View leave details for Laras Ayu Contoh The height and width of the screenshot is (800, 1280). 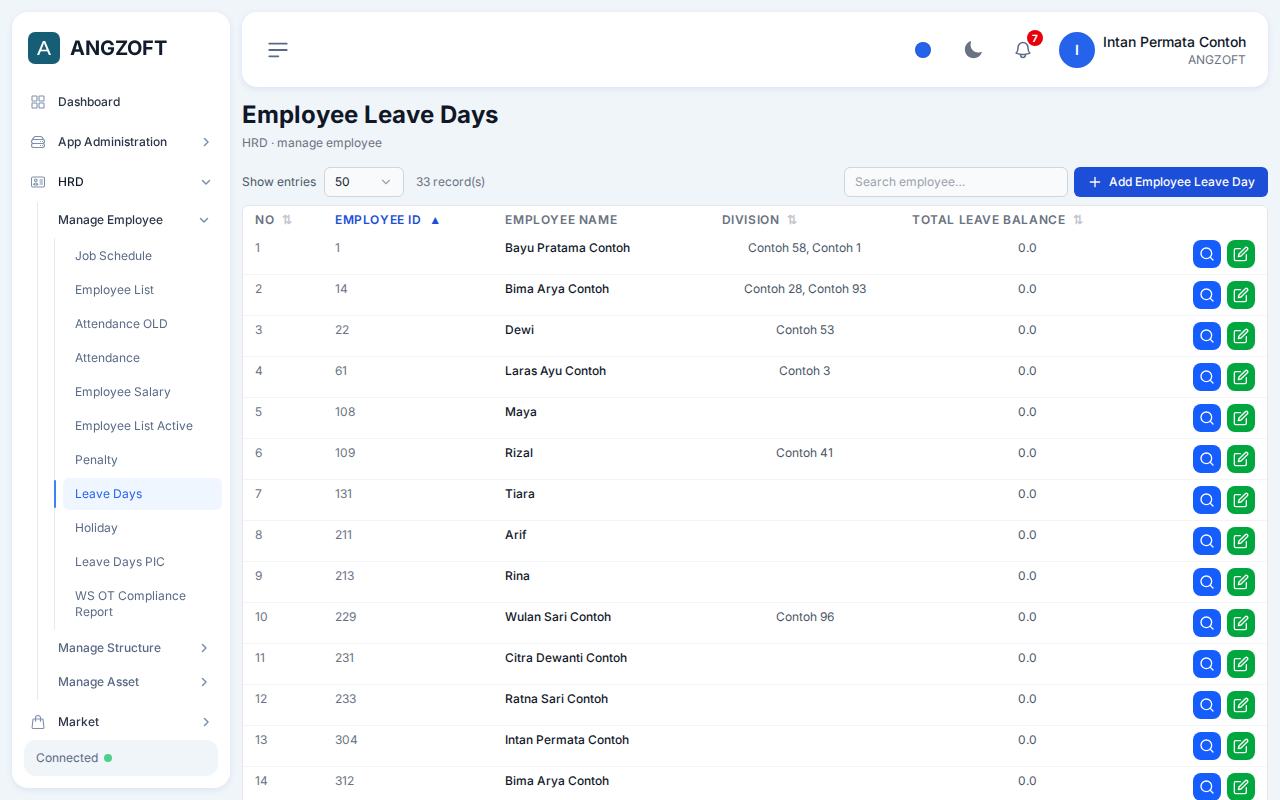point(1207,377)
